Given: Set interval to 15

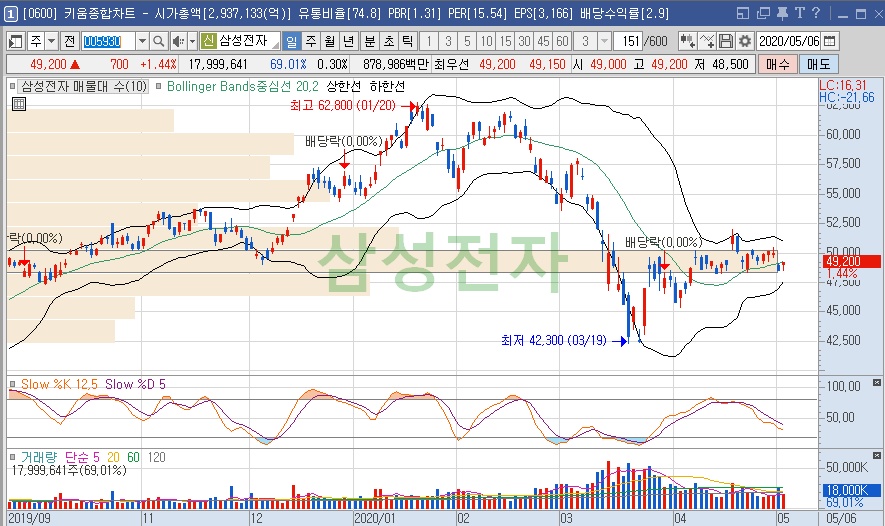Looking at the screenshot, I should coord(506,41).
